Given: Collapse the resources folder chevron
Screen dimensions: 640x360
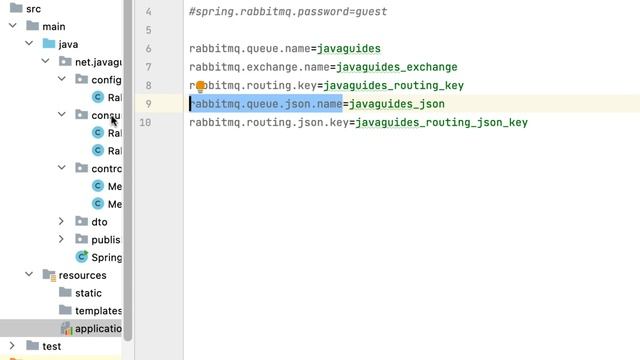Looking at the screenshot, I should [29, 275].
